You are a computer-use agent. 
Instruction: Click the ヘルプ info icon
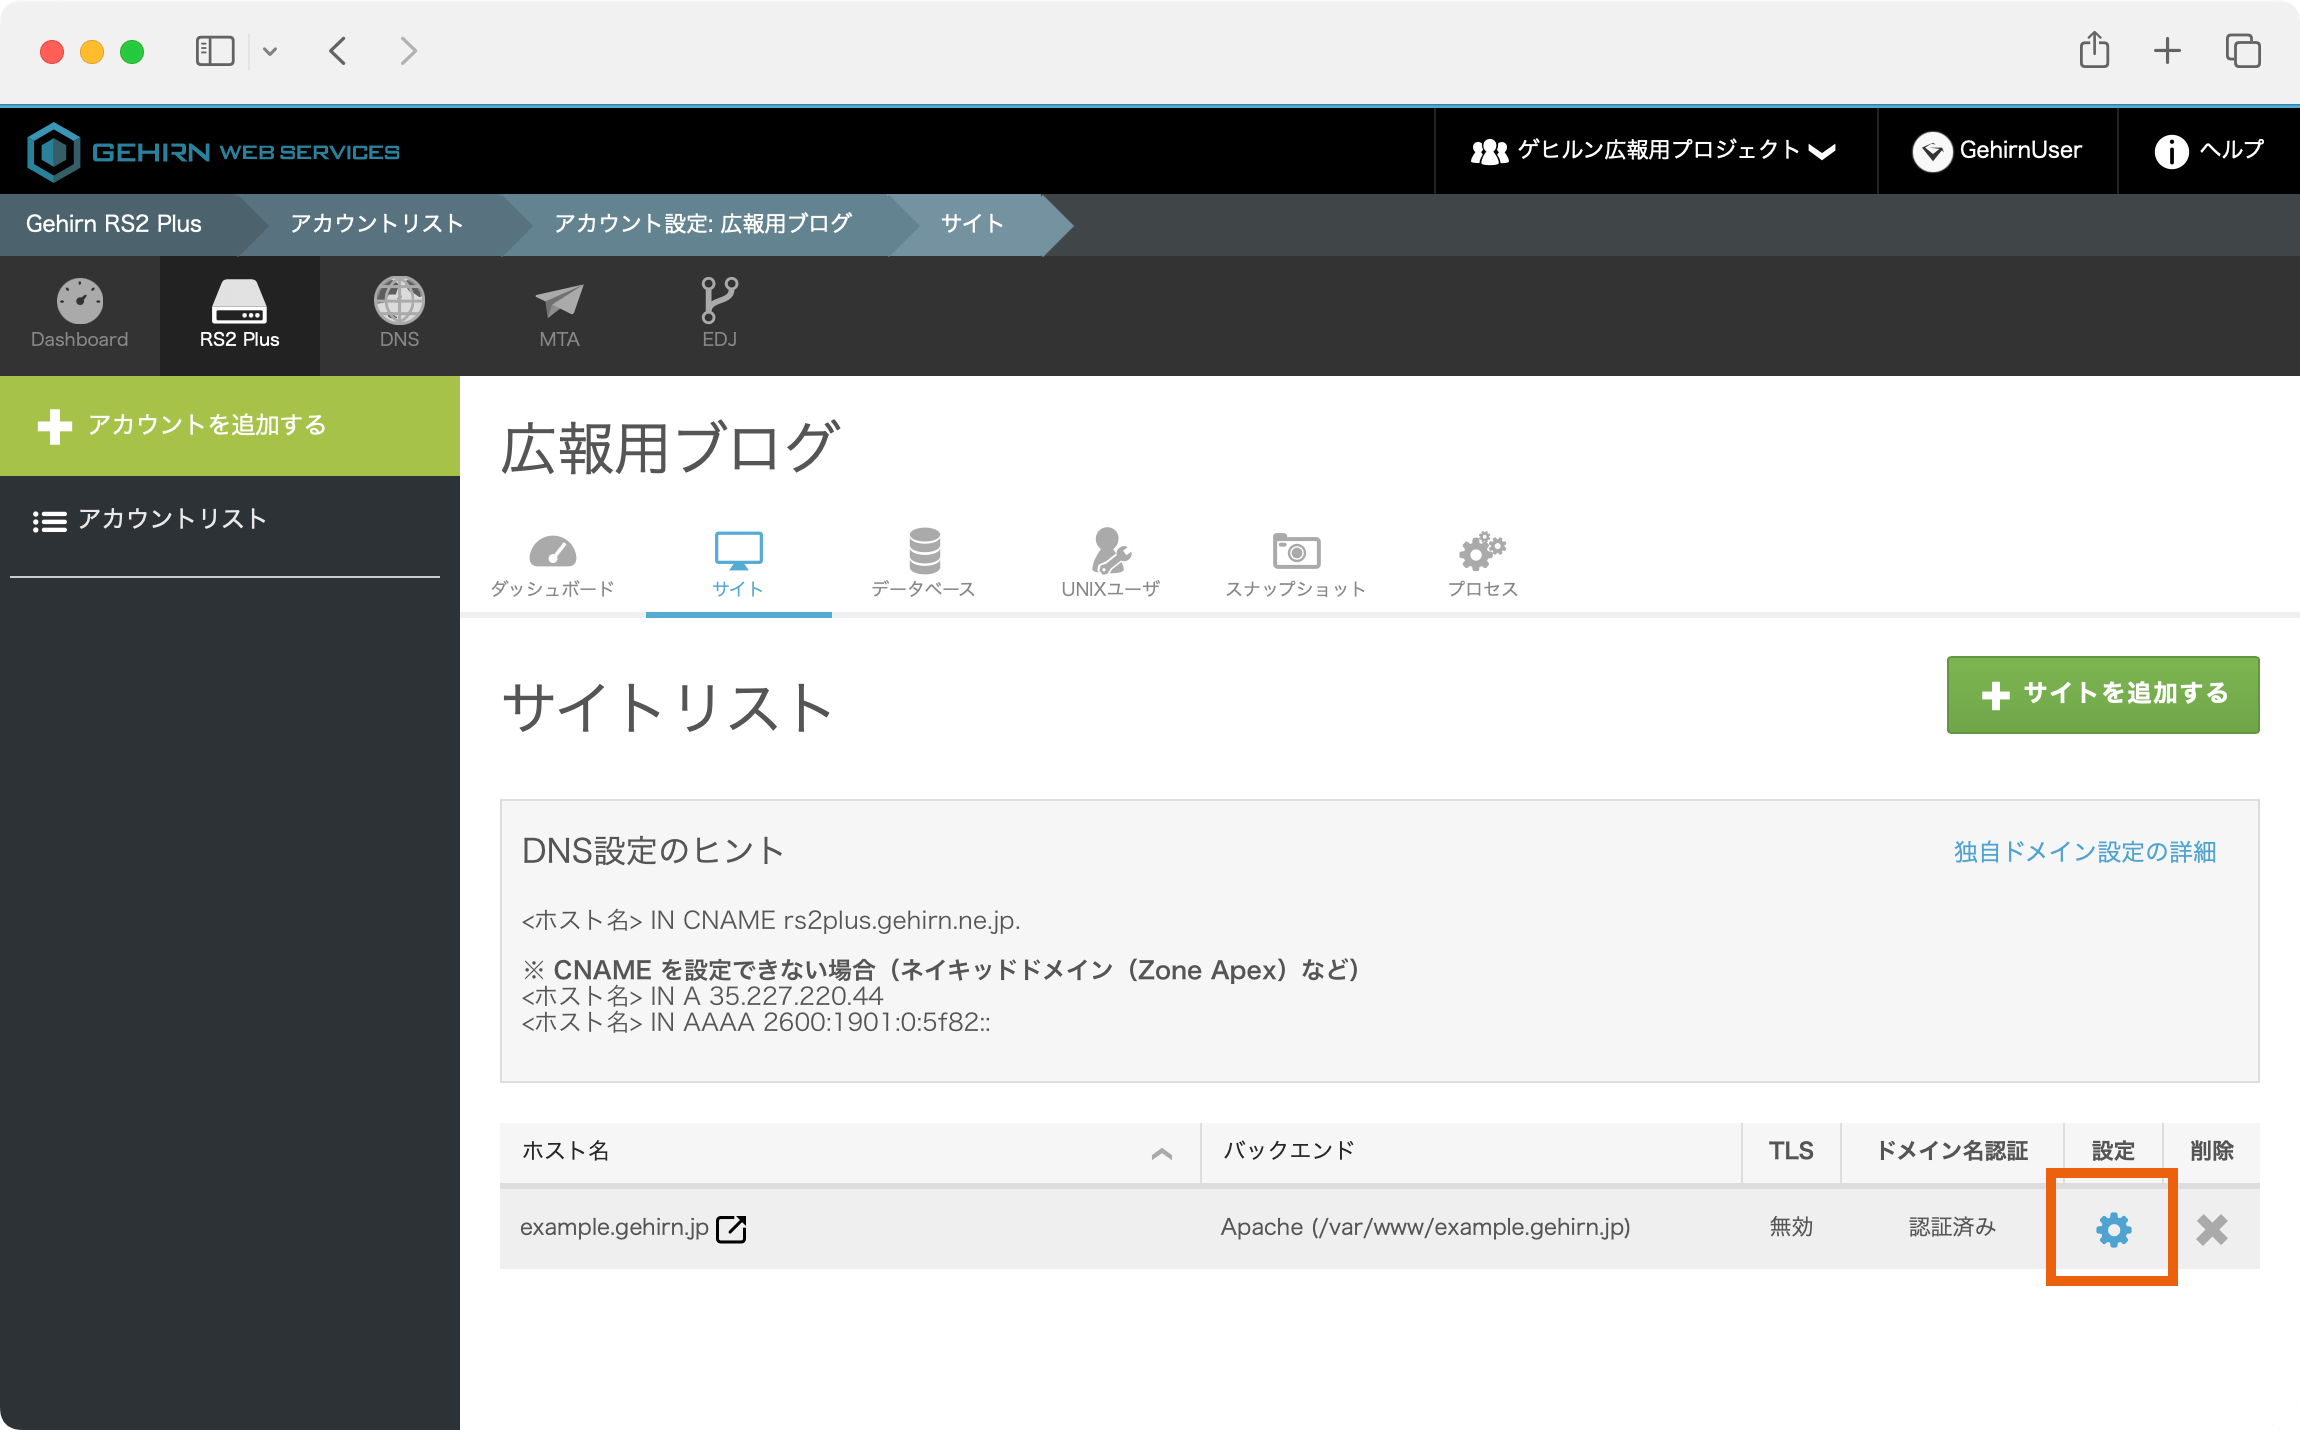(x=2171, y=150)
